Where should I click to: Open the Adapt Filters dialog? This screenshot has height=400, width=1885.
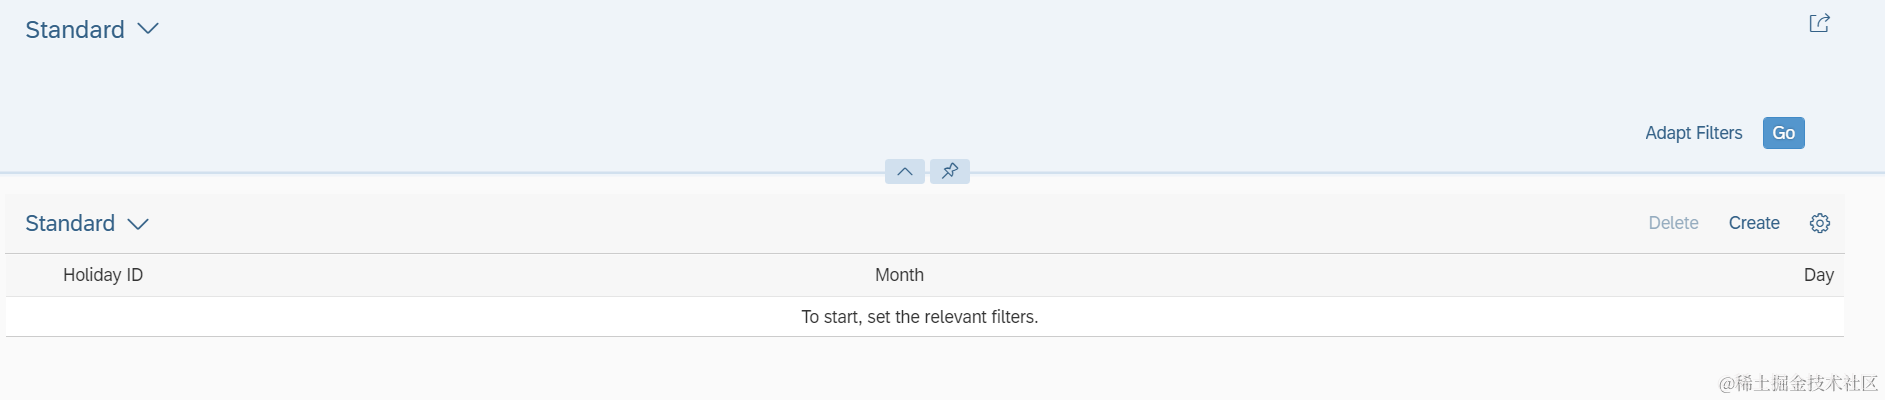[x=1693, y=133]
